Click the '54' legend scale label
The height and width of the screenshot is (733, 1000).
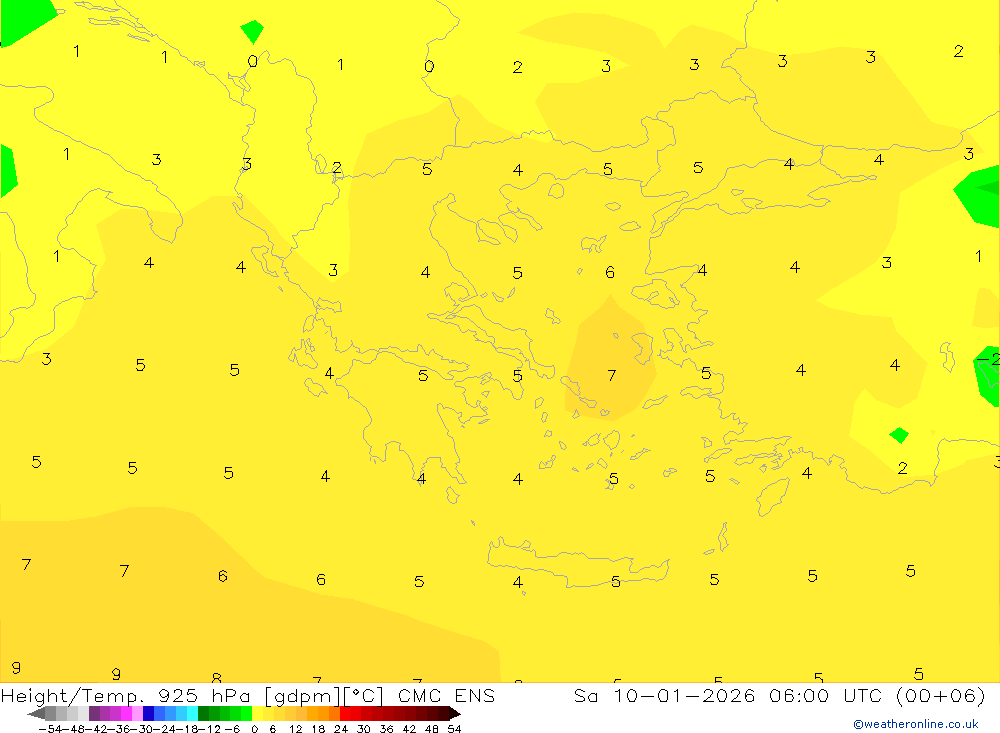454,729
